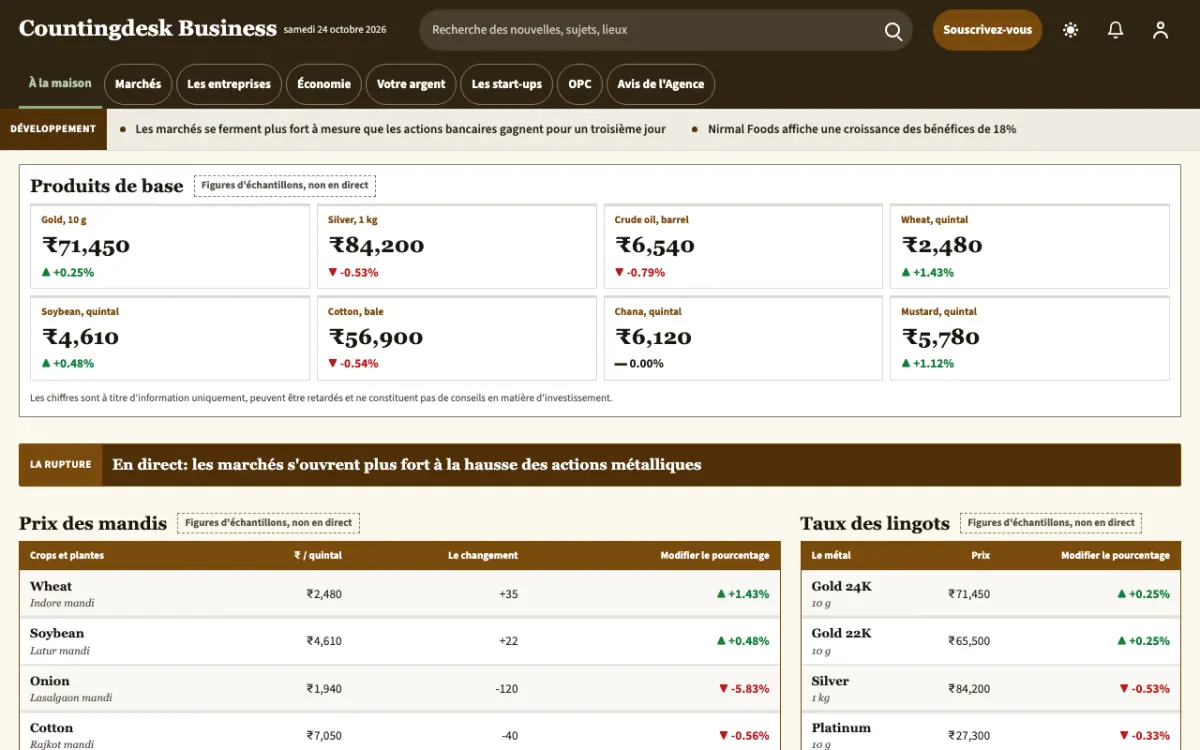Click the Souscrivez-vous button
This screenshot has height=750, width=1200.
[x=988, y=30]
